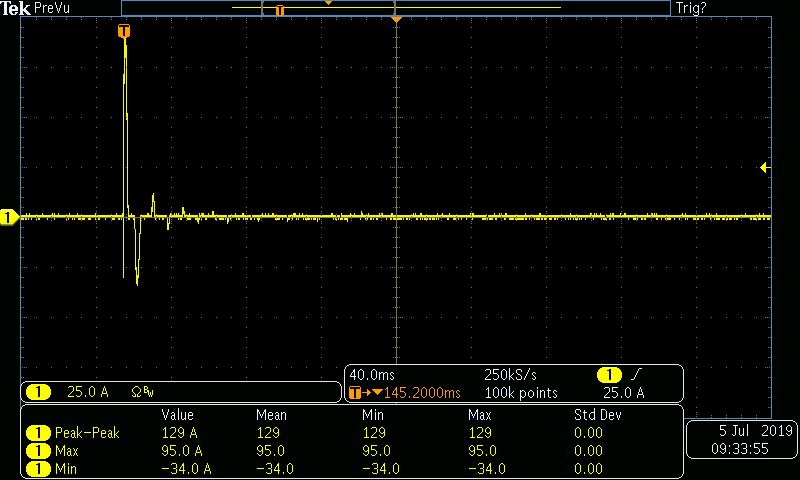This screenshot has width=800, height=480.
Task: Click the PreVu acquisition status label
Action: pos(53,8)
